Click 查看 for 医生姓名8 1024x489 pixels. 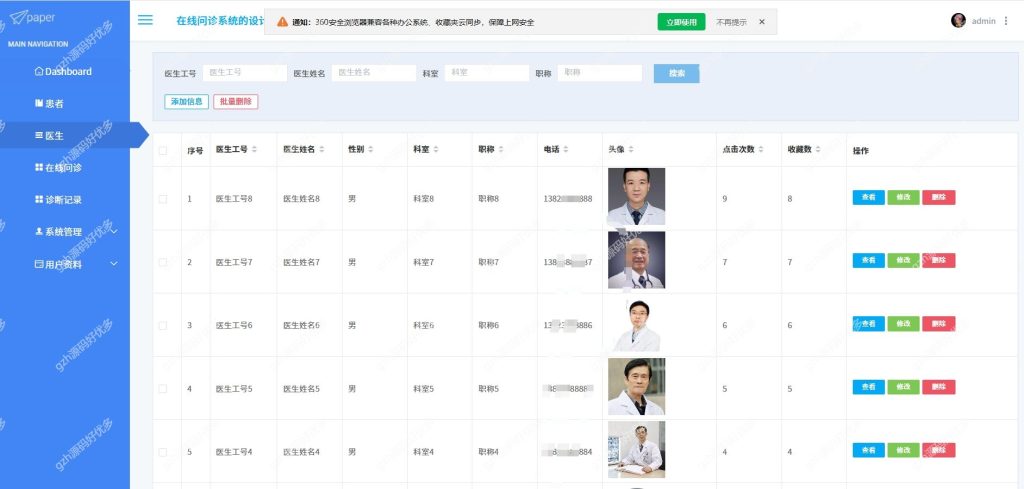869,197
